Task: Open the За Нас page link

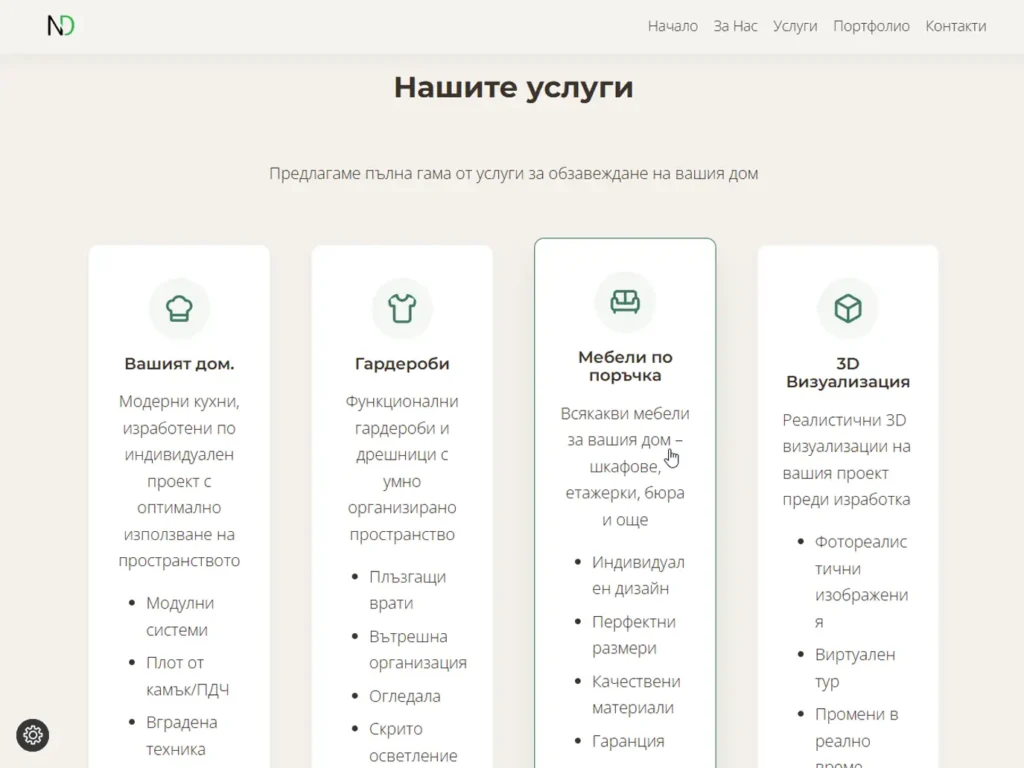Action: click(x=735, y=26)
